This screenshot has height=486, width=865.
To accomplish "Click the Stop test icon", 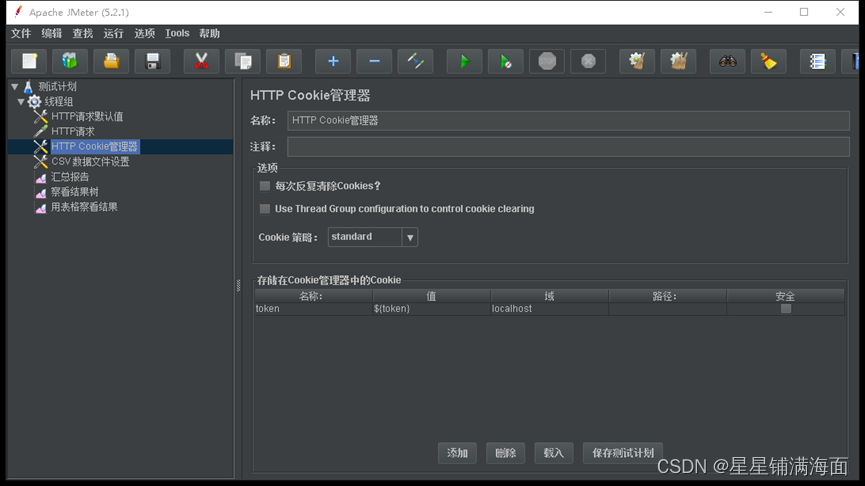I will [x=547, y=61].
